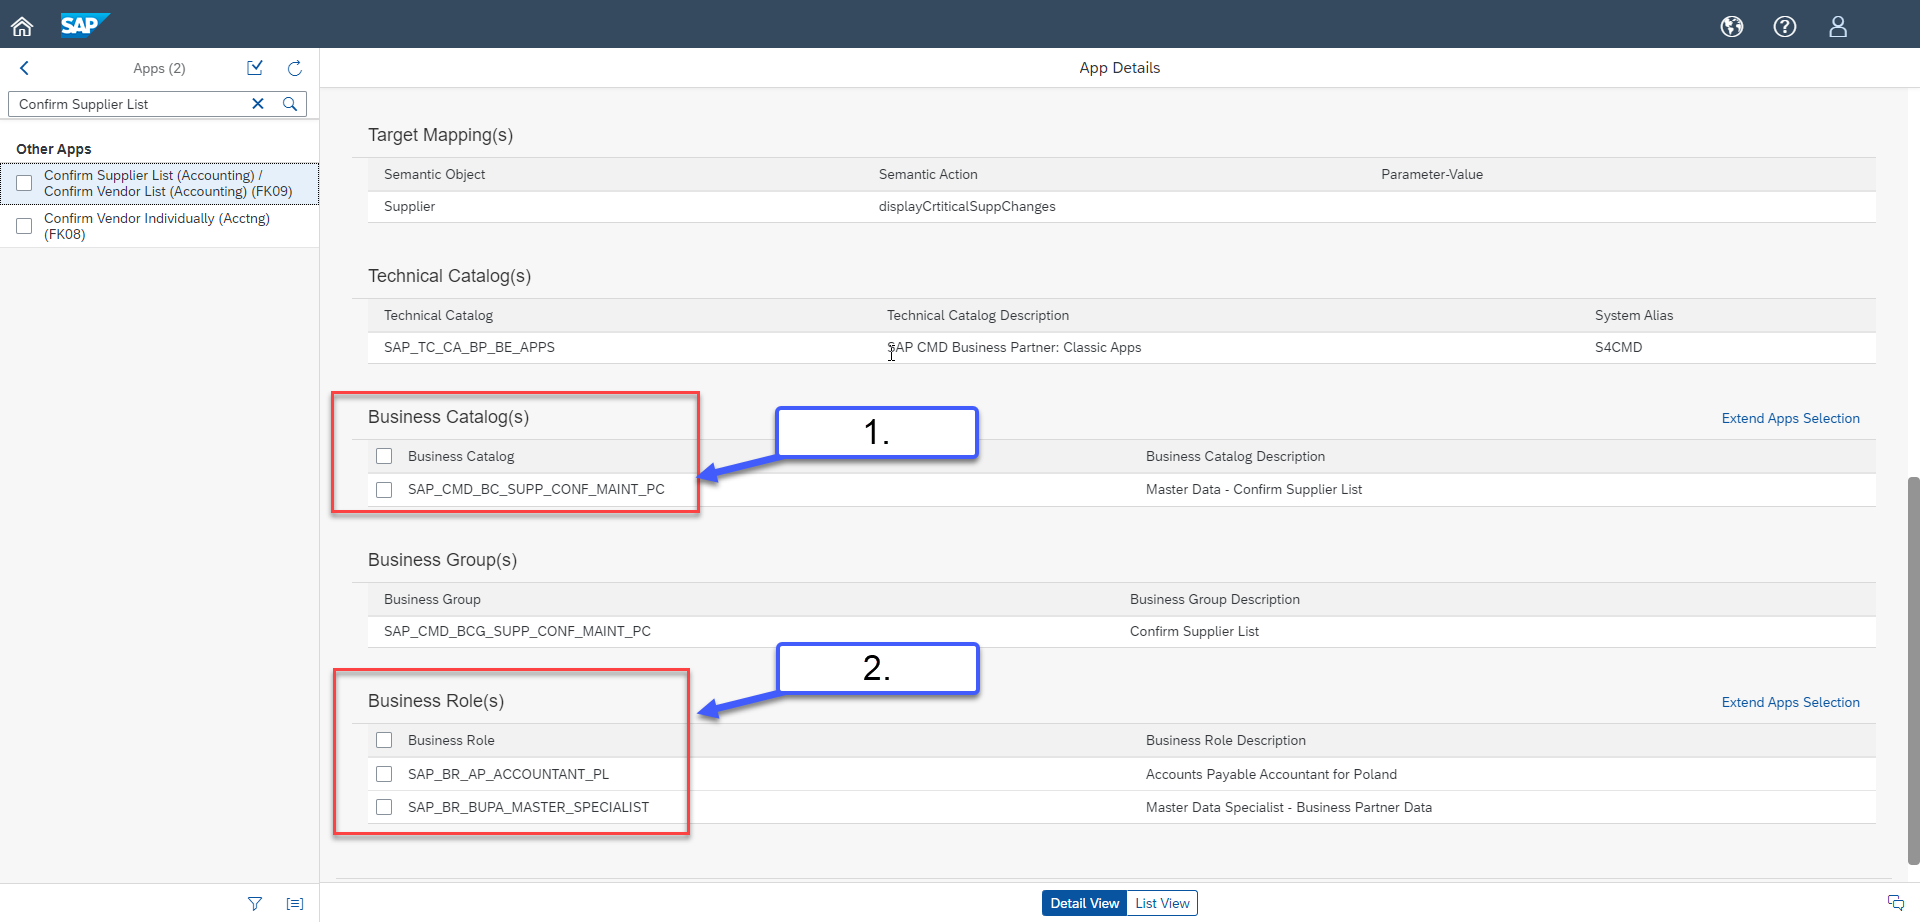Click Master Data Specialist - Business Partner Data
This screenshot has width=1920, height=922.
[x=1289, y=807]
